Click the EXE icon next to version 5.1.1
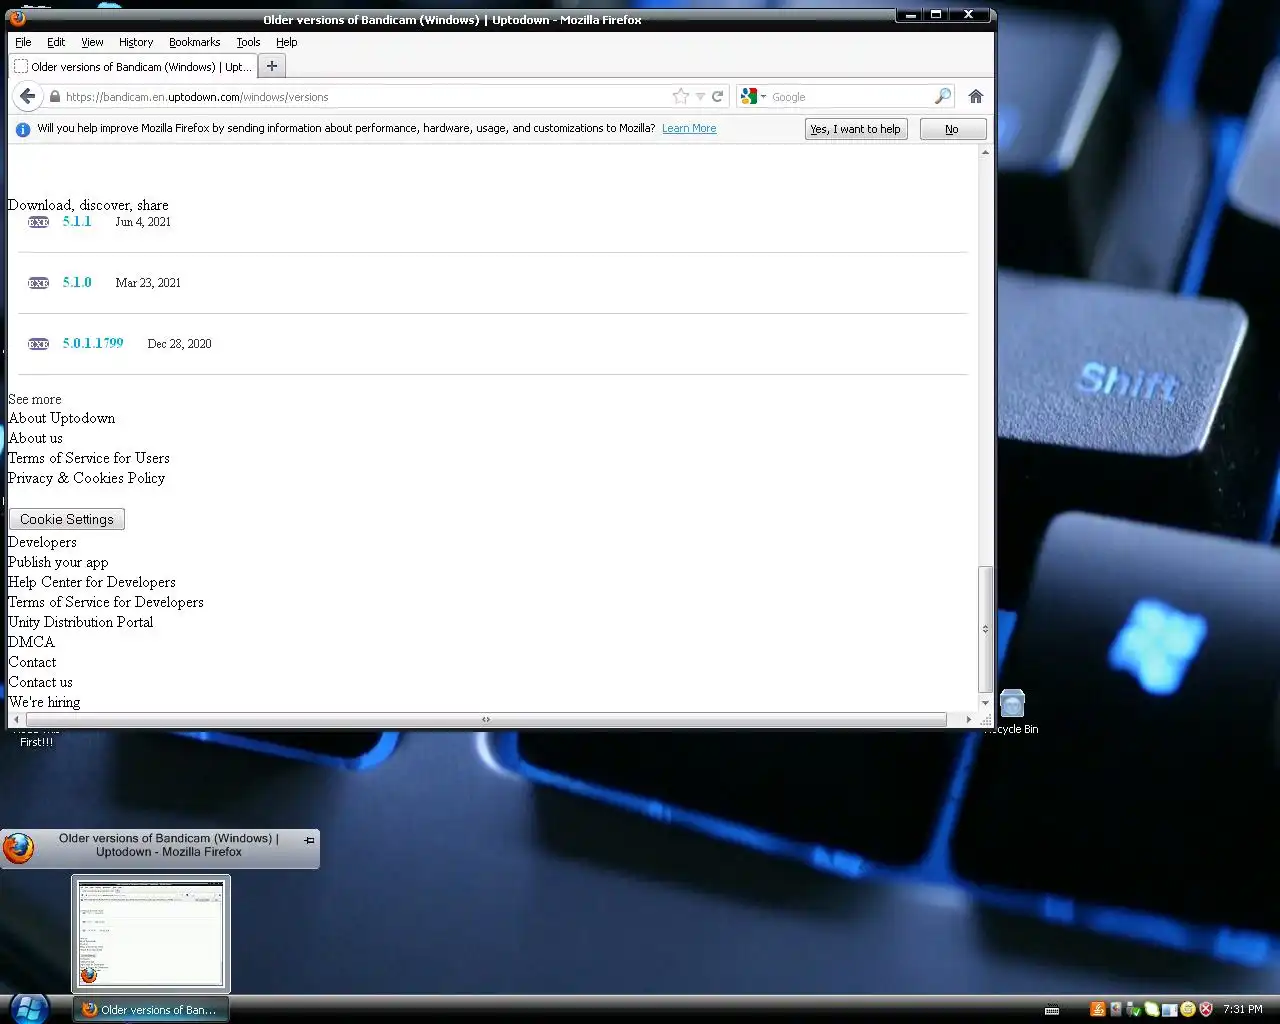The width and height of the screenshot is (1280, 1024). click(x=39, y=222)
